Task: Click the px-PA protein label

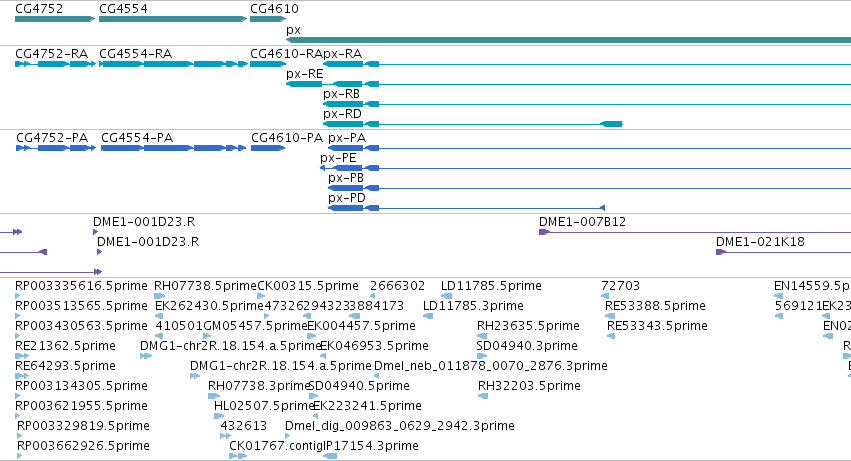Action: click(347, 138)
